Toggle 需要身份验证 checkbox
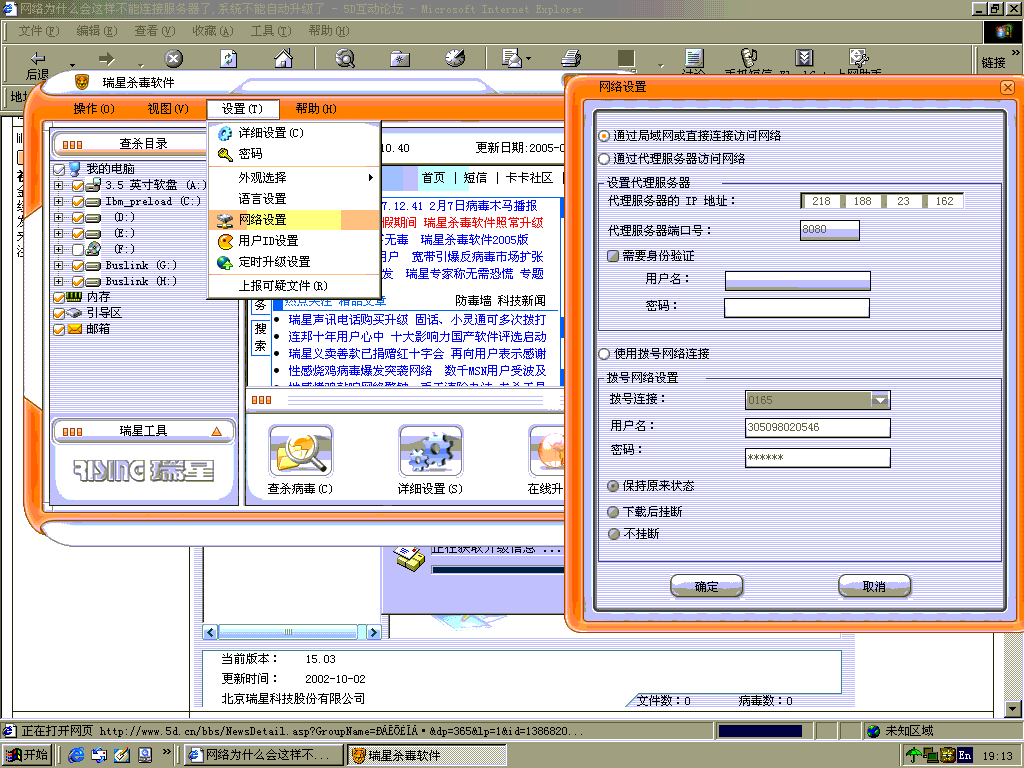The image size is (1024, 768). click(x=613, y=256)
